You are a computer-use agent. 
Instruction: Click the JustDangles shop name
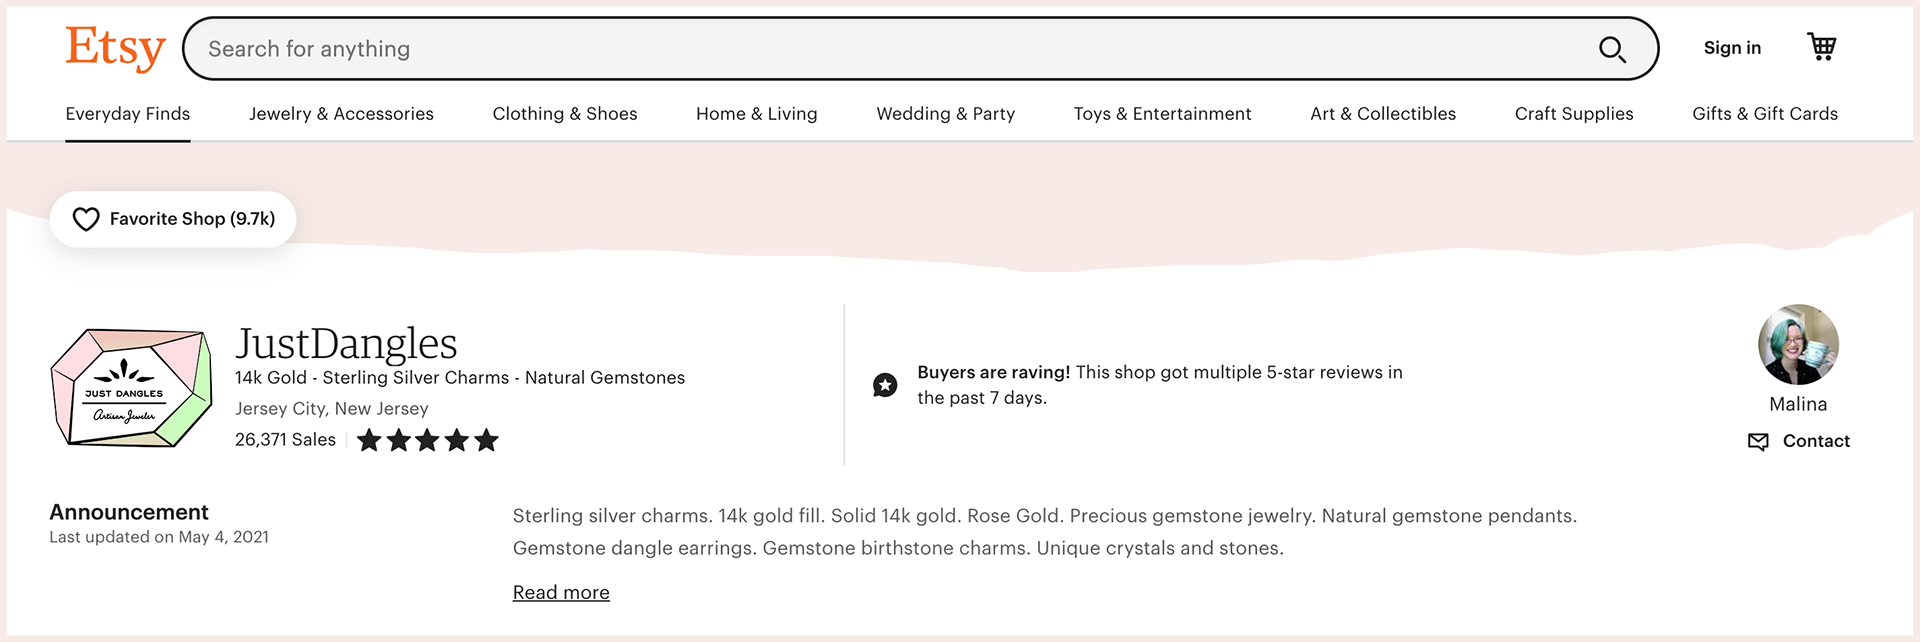[346, 343]
